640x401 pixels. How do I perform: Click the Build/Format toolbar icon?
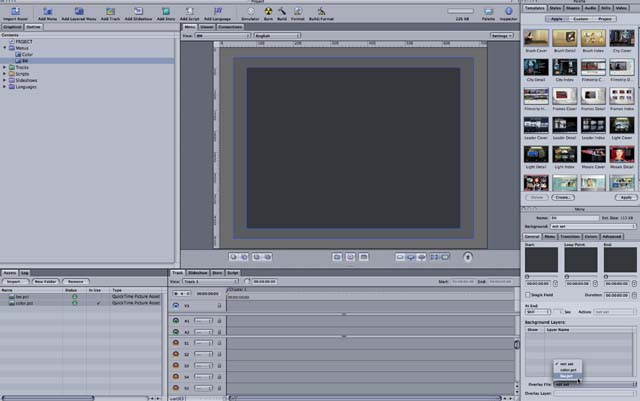322,11
